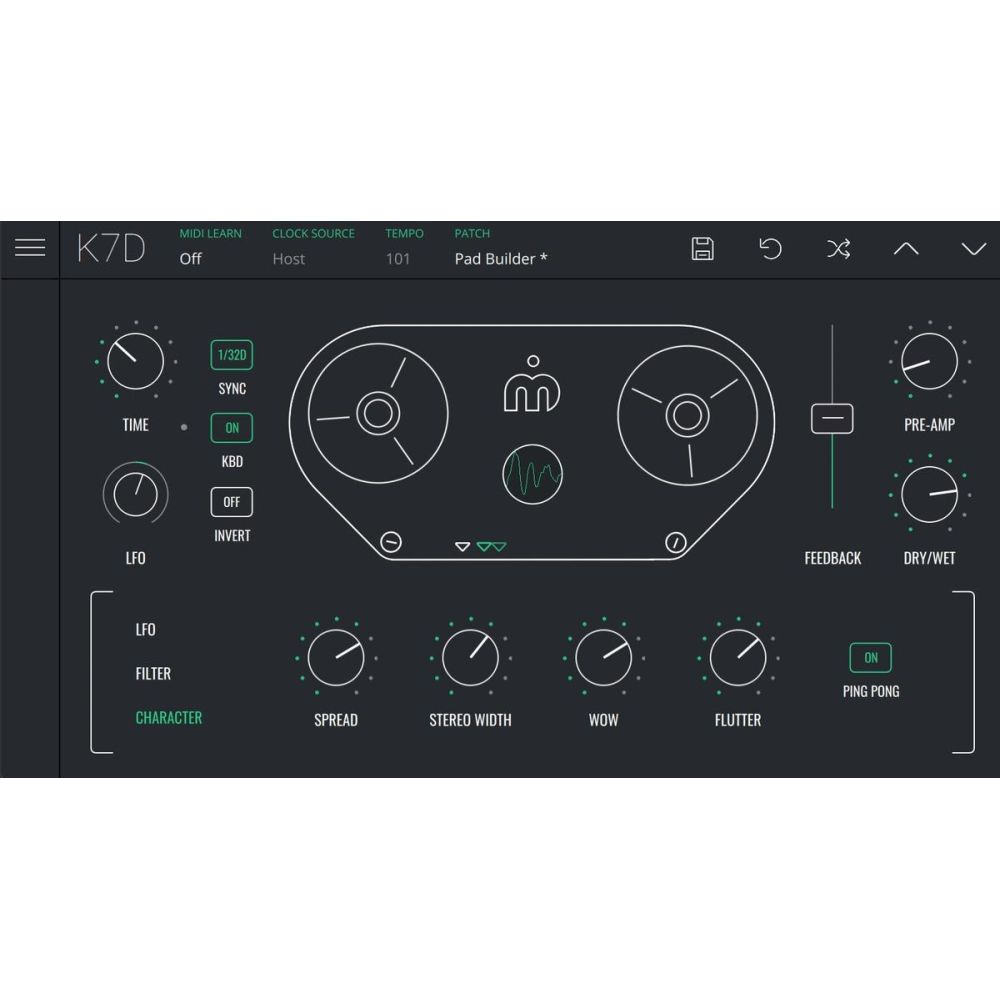Go to previous patch with up chevron

(x=906, y=248)
